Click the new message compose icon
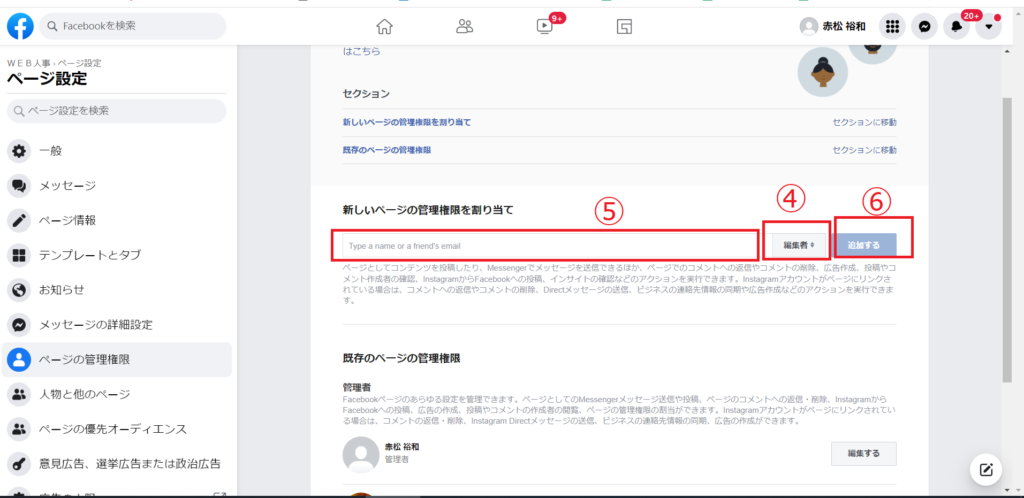The image size is (1024, 498). [x=986, y=469]
